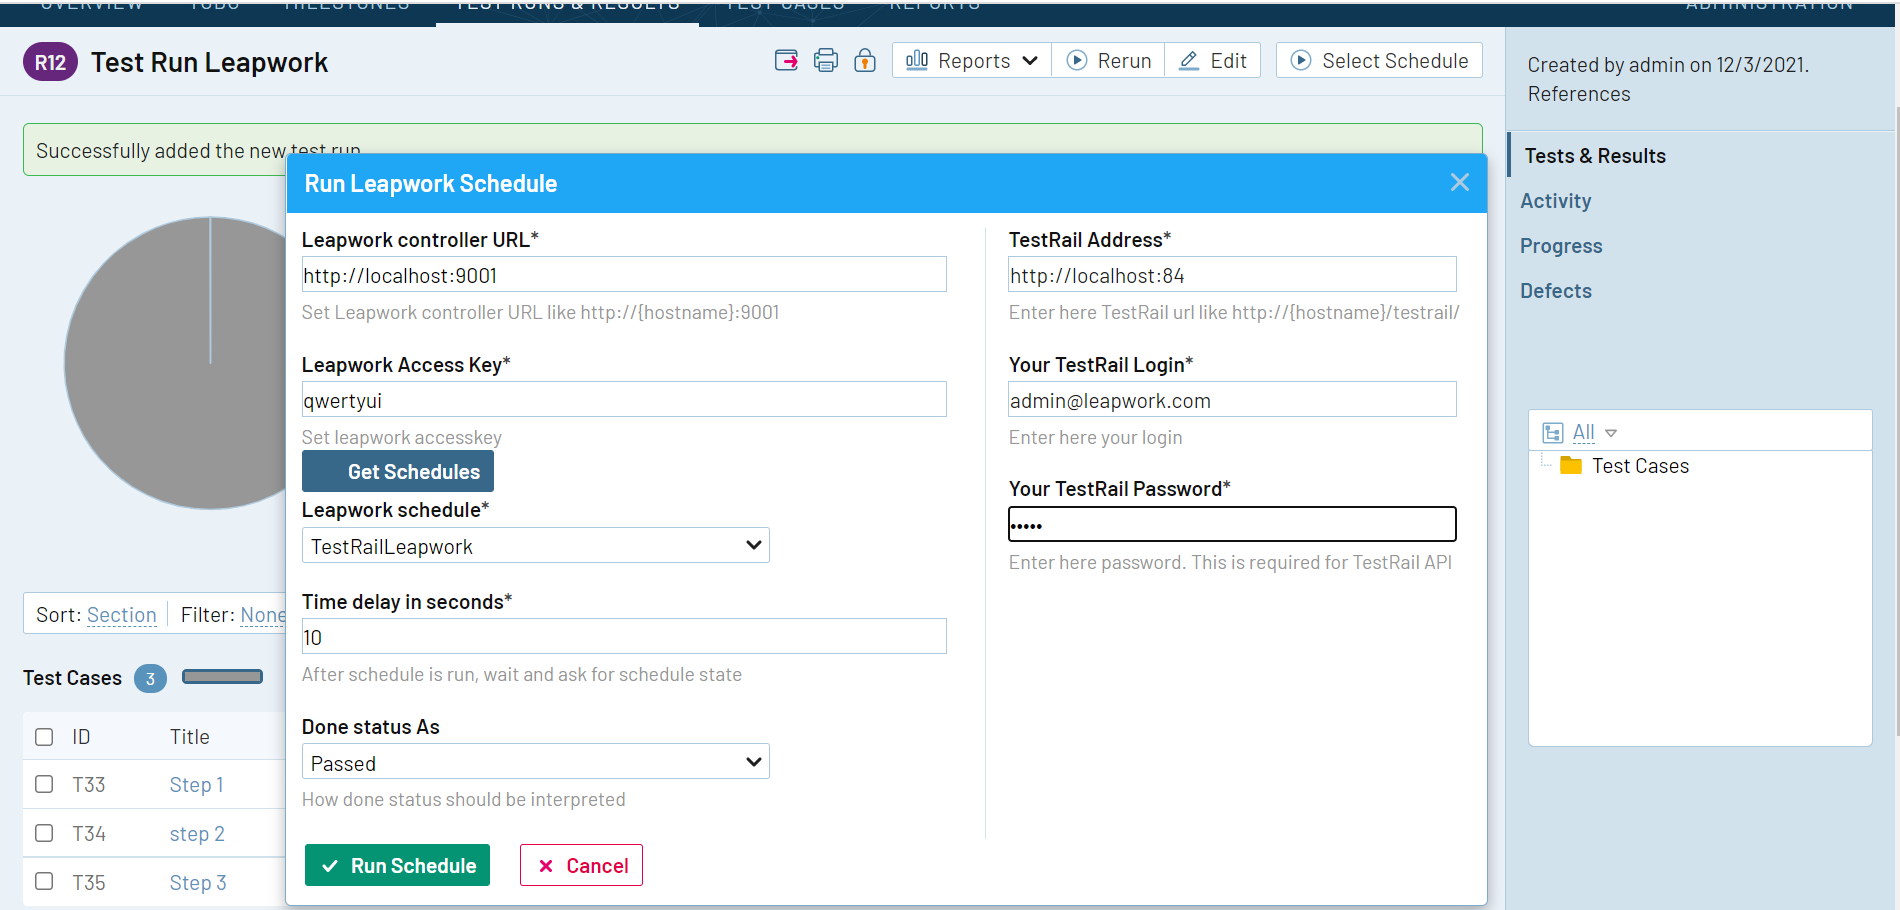Click the R12 run badge

point(50,62)
